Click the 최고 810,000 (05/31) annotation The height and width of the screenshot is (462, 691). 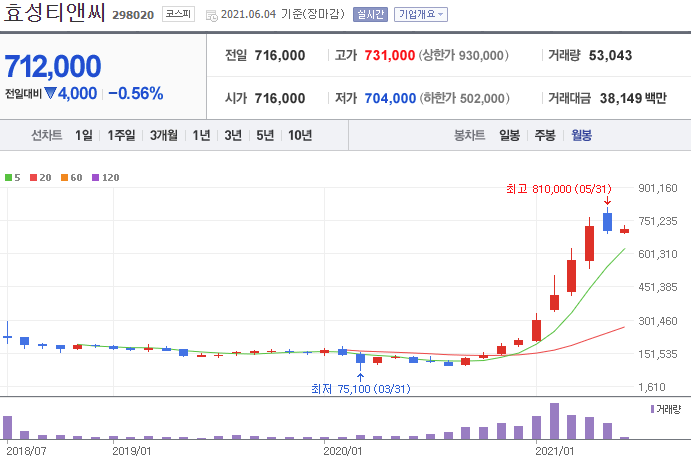[558, 189]
